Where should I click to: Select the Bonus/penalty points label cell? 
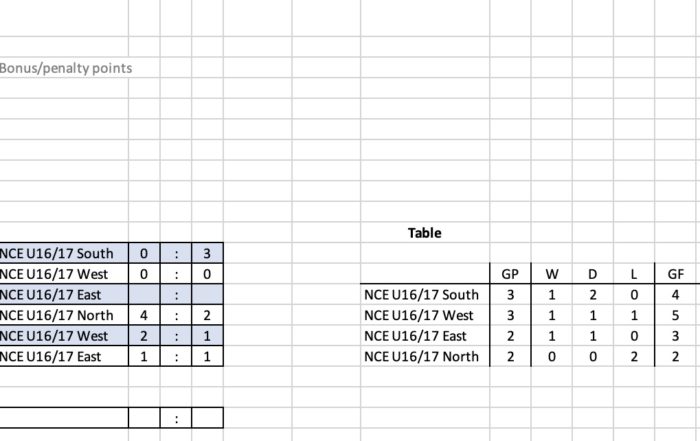click(x=64, y=68)
